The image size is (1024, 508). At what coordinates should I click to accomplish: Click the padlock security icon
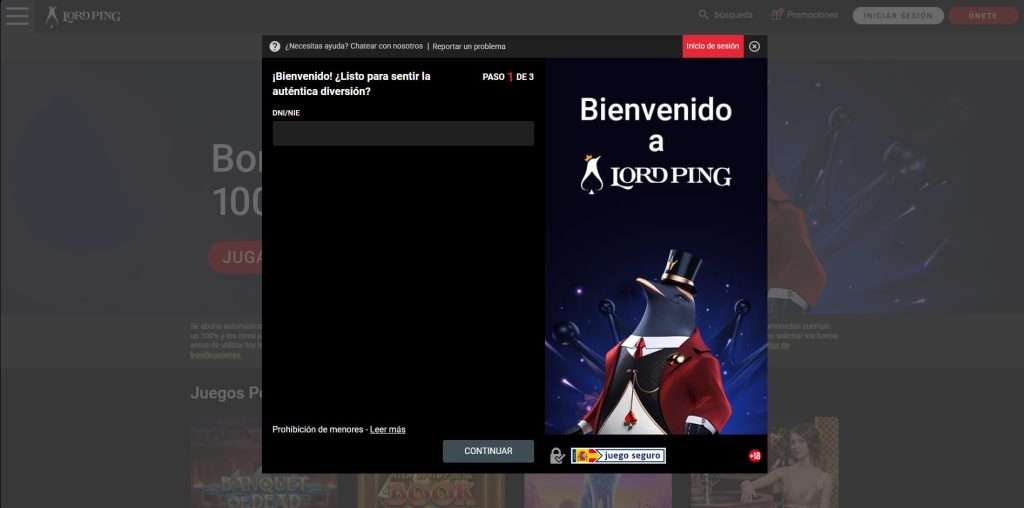tap(556, 455)
